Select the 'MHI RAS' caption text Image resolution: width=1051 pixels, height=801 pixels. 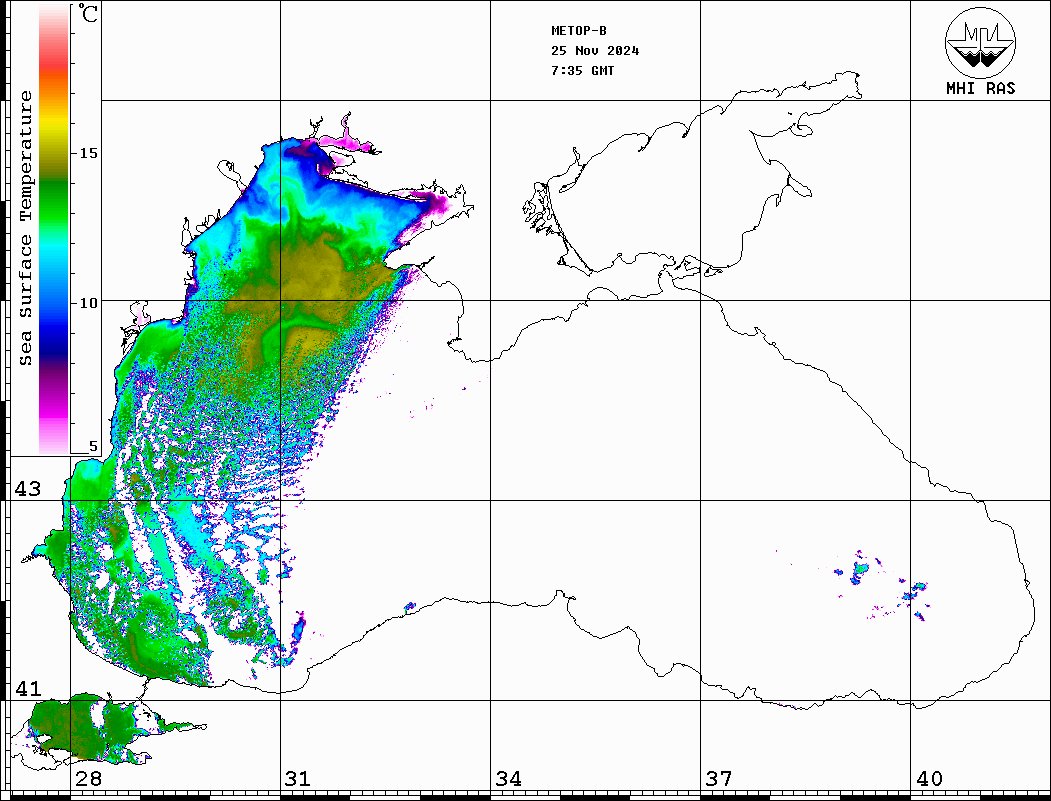(x=980, y=88)
